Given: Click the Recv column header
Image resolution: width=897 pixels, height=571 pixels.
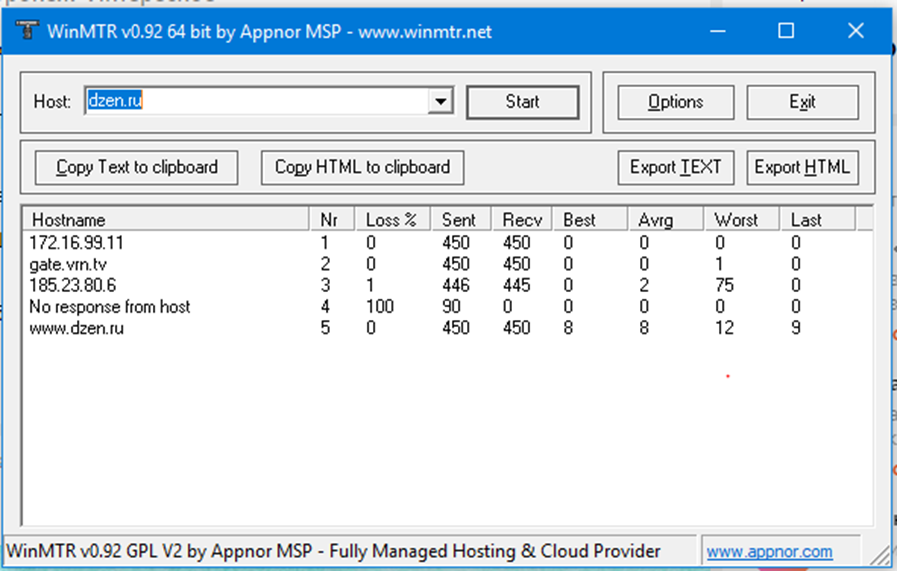Looking at the screenshot, I should click(522, 220).
